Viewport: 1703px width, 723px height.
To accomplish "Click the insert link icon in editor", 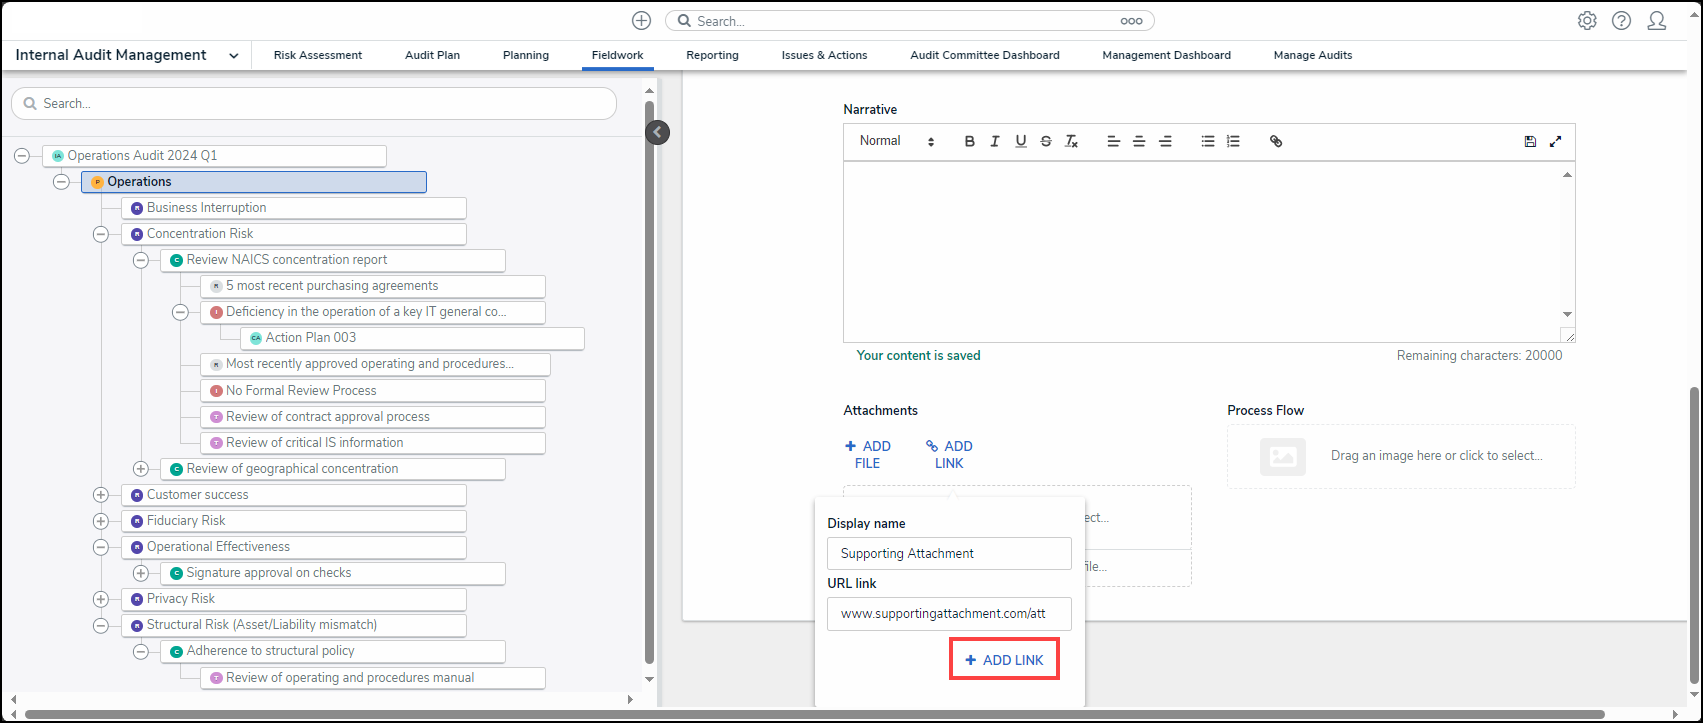I will click(x=1275, y=142).
